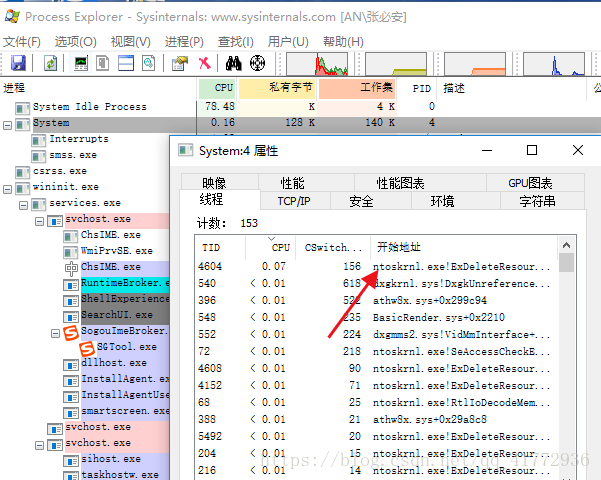The height and width of the screenshot is (480, 601).
Task: Collapse the wininit.exe tree node
Action: [x=7, y=189]
